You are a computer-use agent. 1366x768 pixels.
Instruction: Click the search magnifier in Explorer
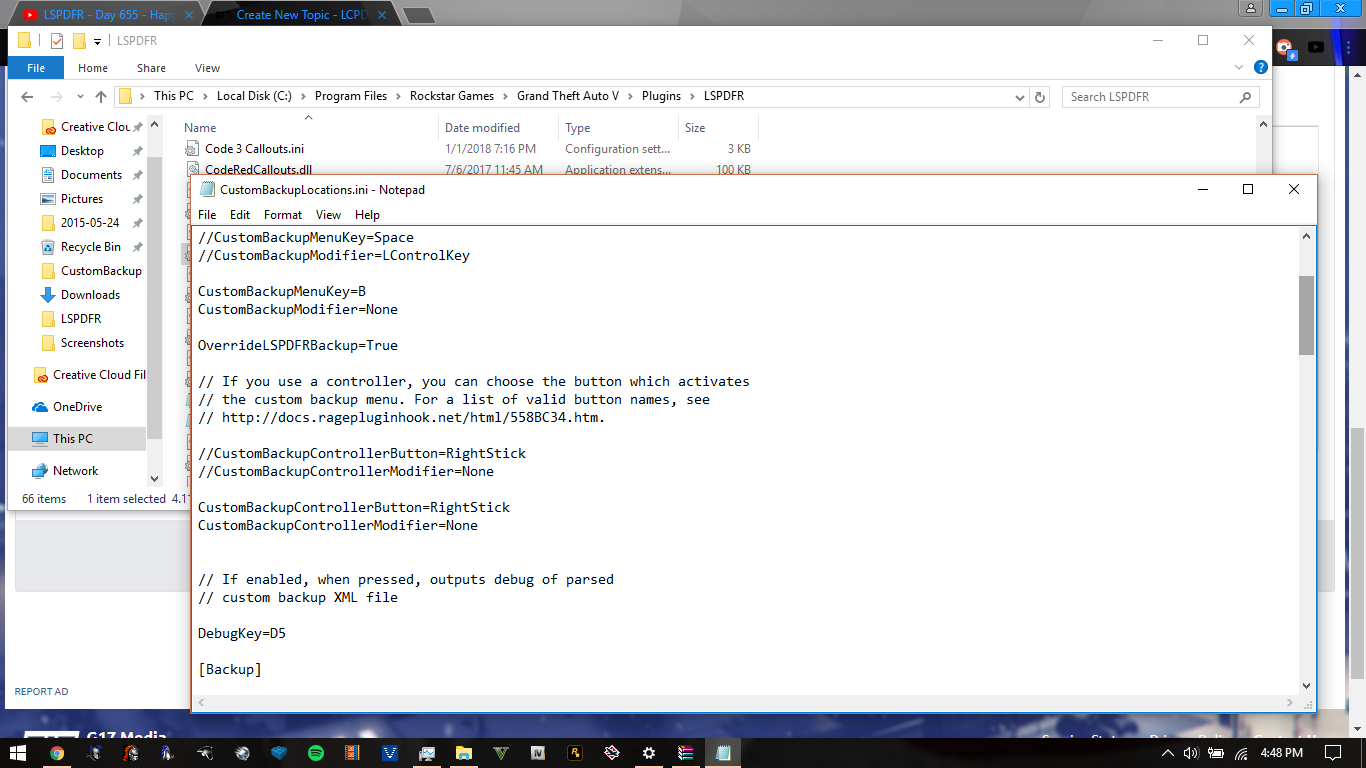pyautogui.click(x=1245, y=97)
